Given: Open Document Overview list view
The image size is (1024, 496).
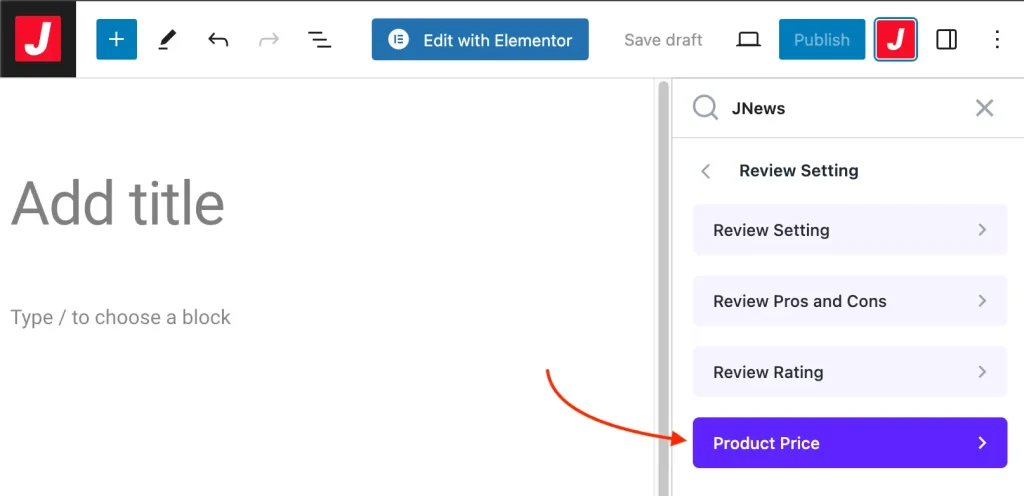Looking at the screenshot, I should (x=319, y=40).
